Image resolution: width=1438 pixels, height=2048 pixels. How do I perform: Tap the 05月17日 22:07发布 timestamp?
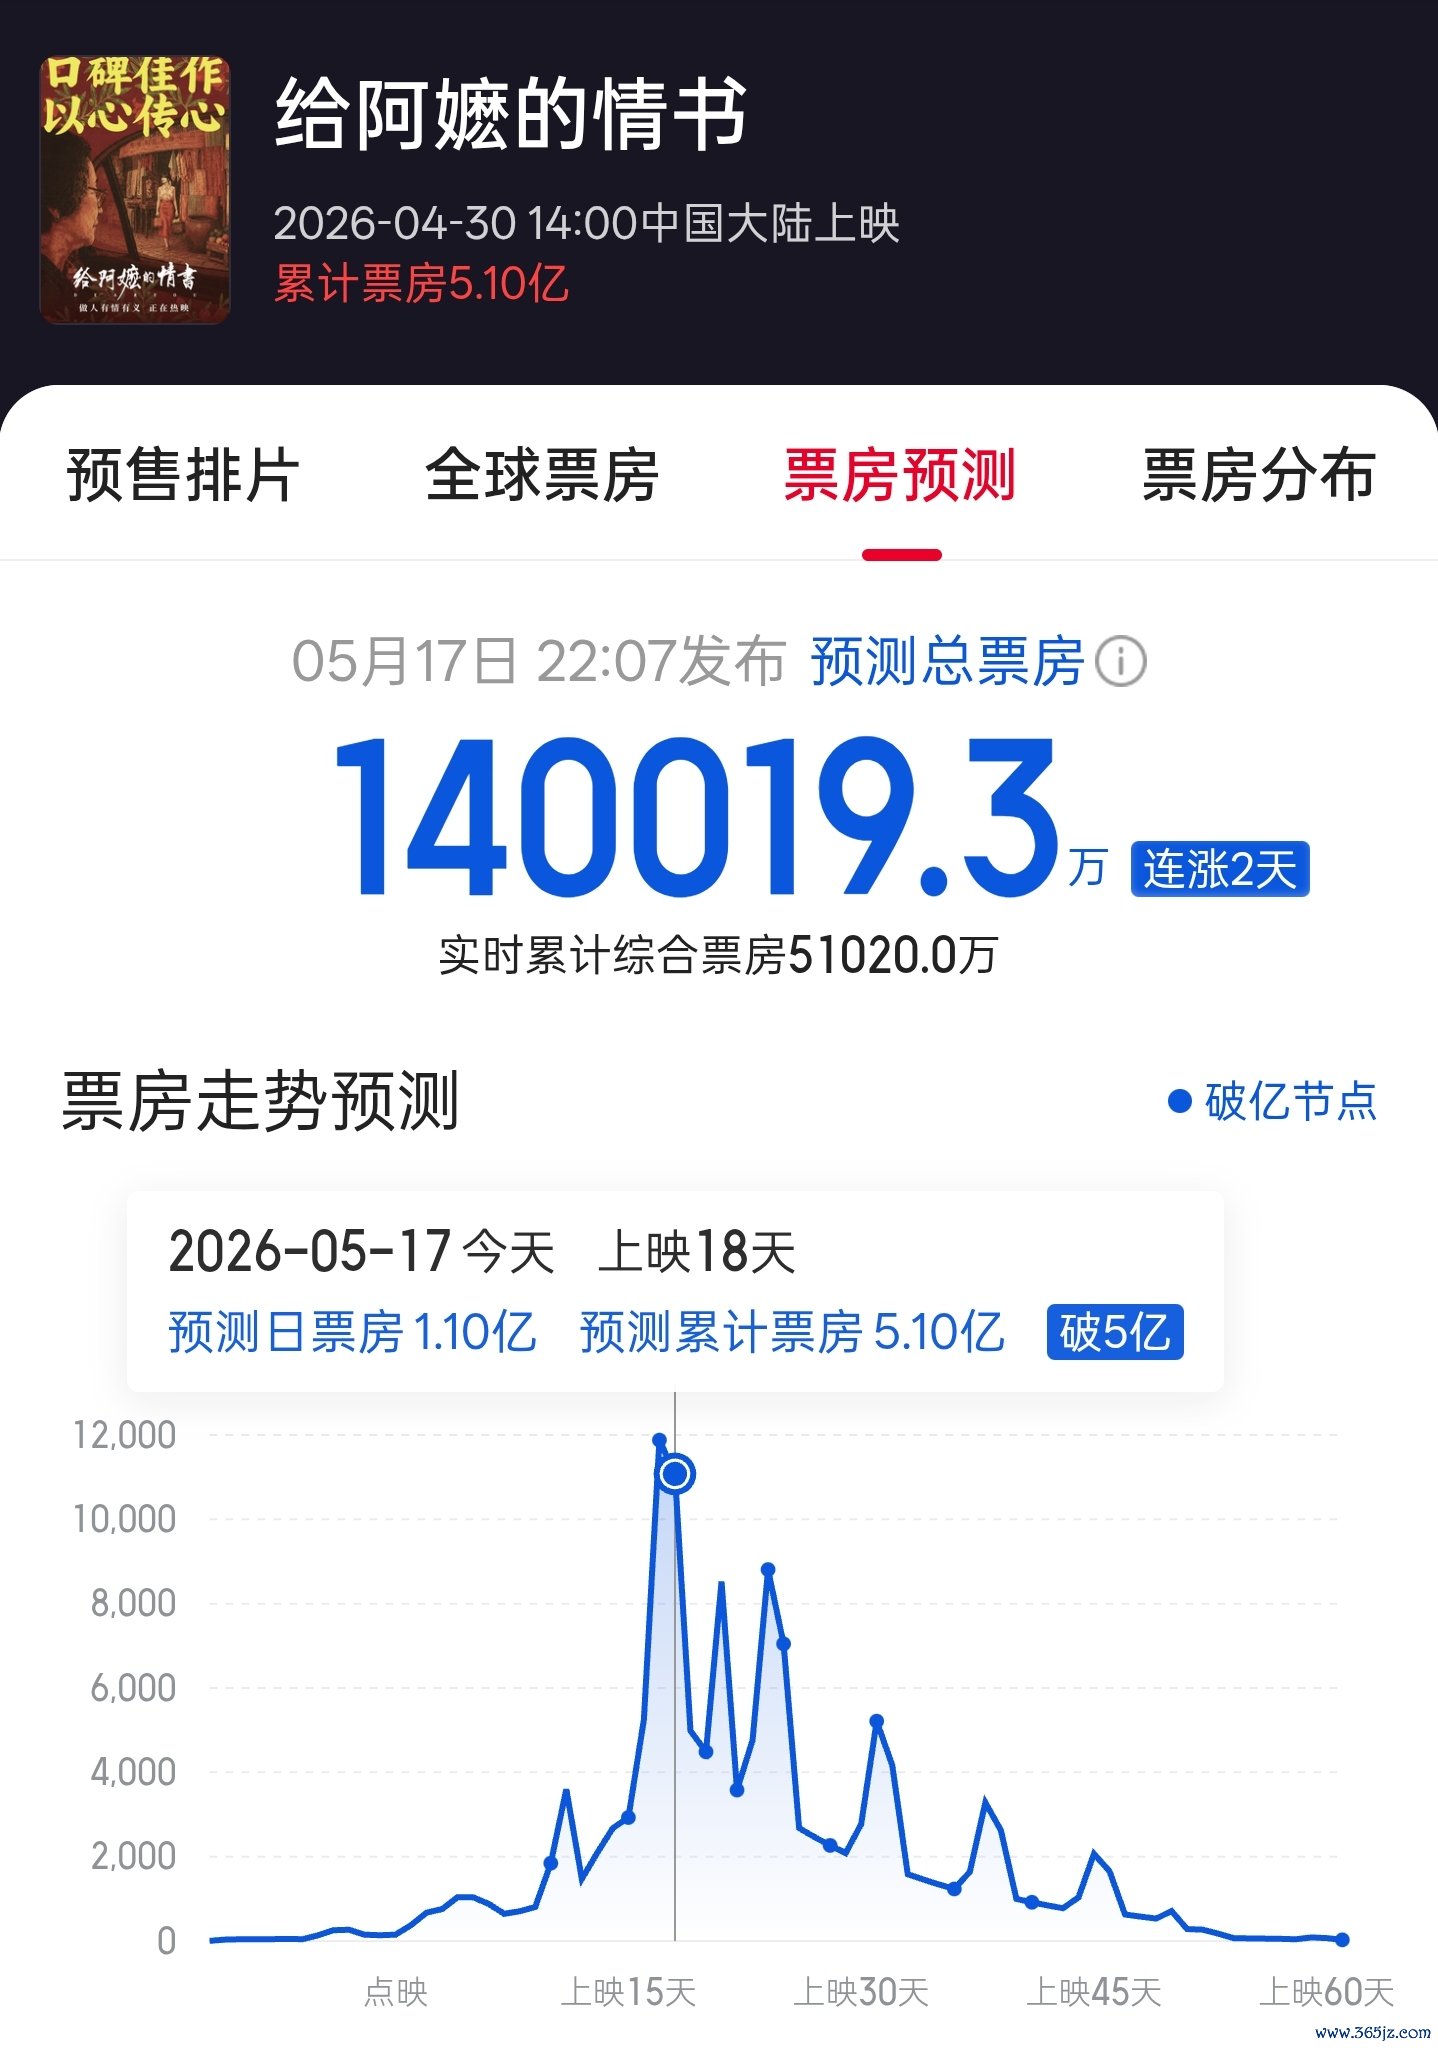tap(538, 662)
